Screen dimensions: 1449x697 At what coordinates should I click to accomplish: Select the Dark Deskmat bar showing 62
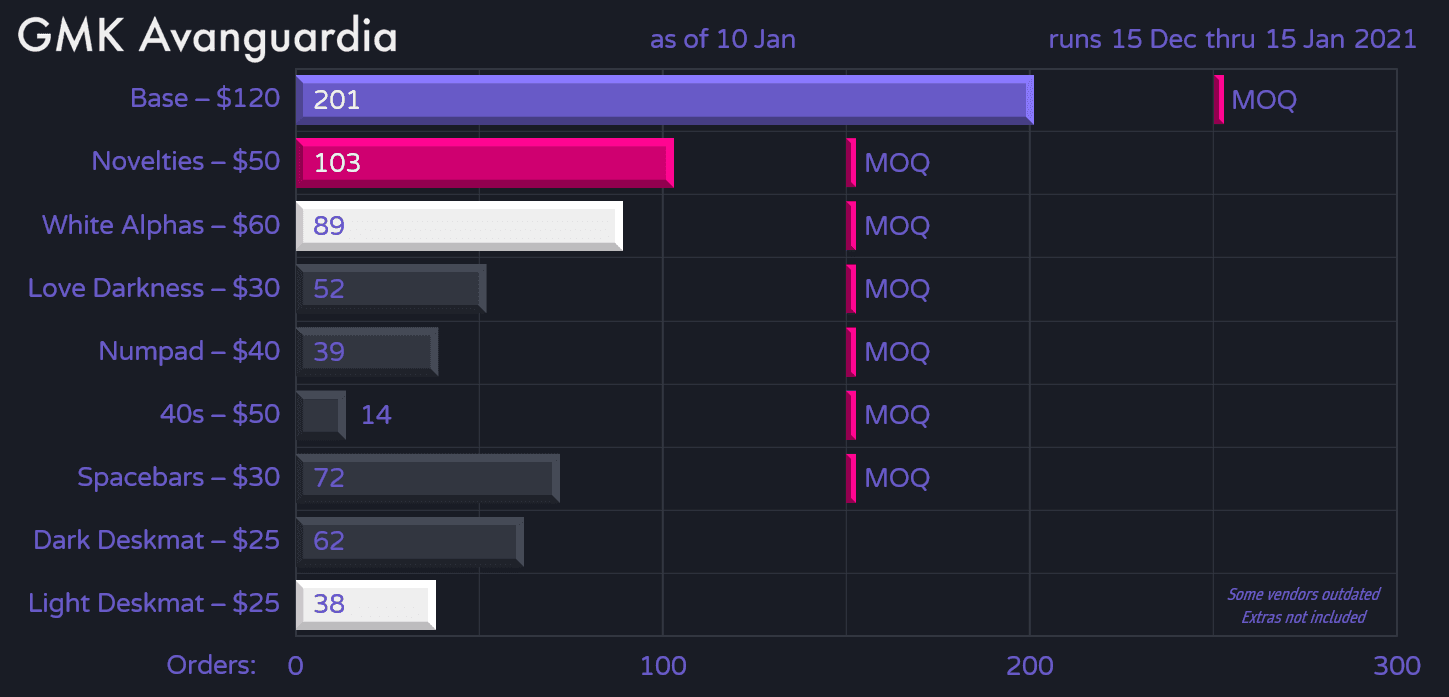[x=409, y=541]
